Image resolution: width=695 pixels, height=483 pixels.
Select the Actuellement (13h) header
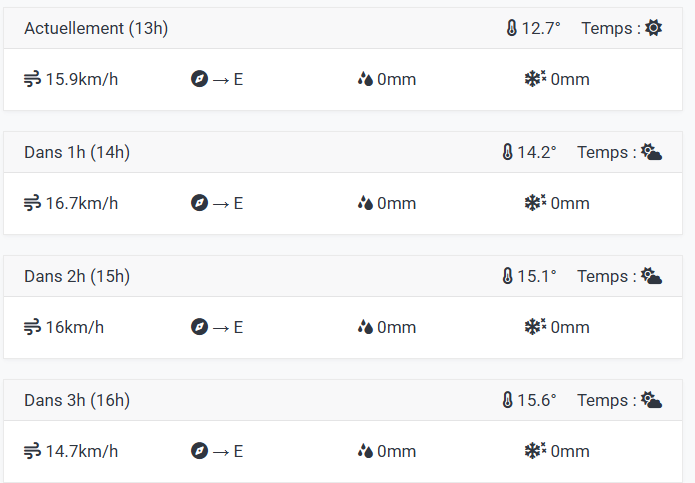(x=96, y=28)
